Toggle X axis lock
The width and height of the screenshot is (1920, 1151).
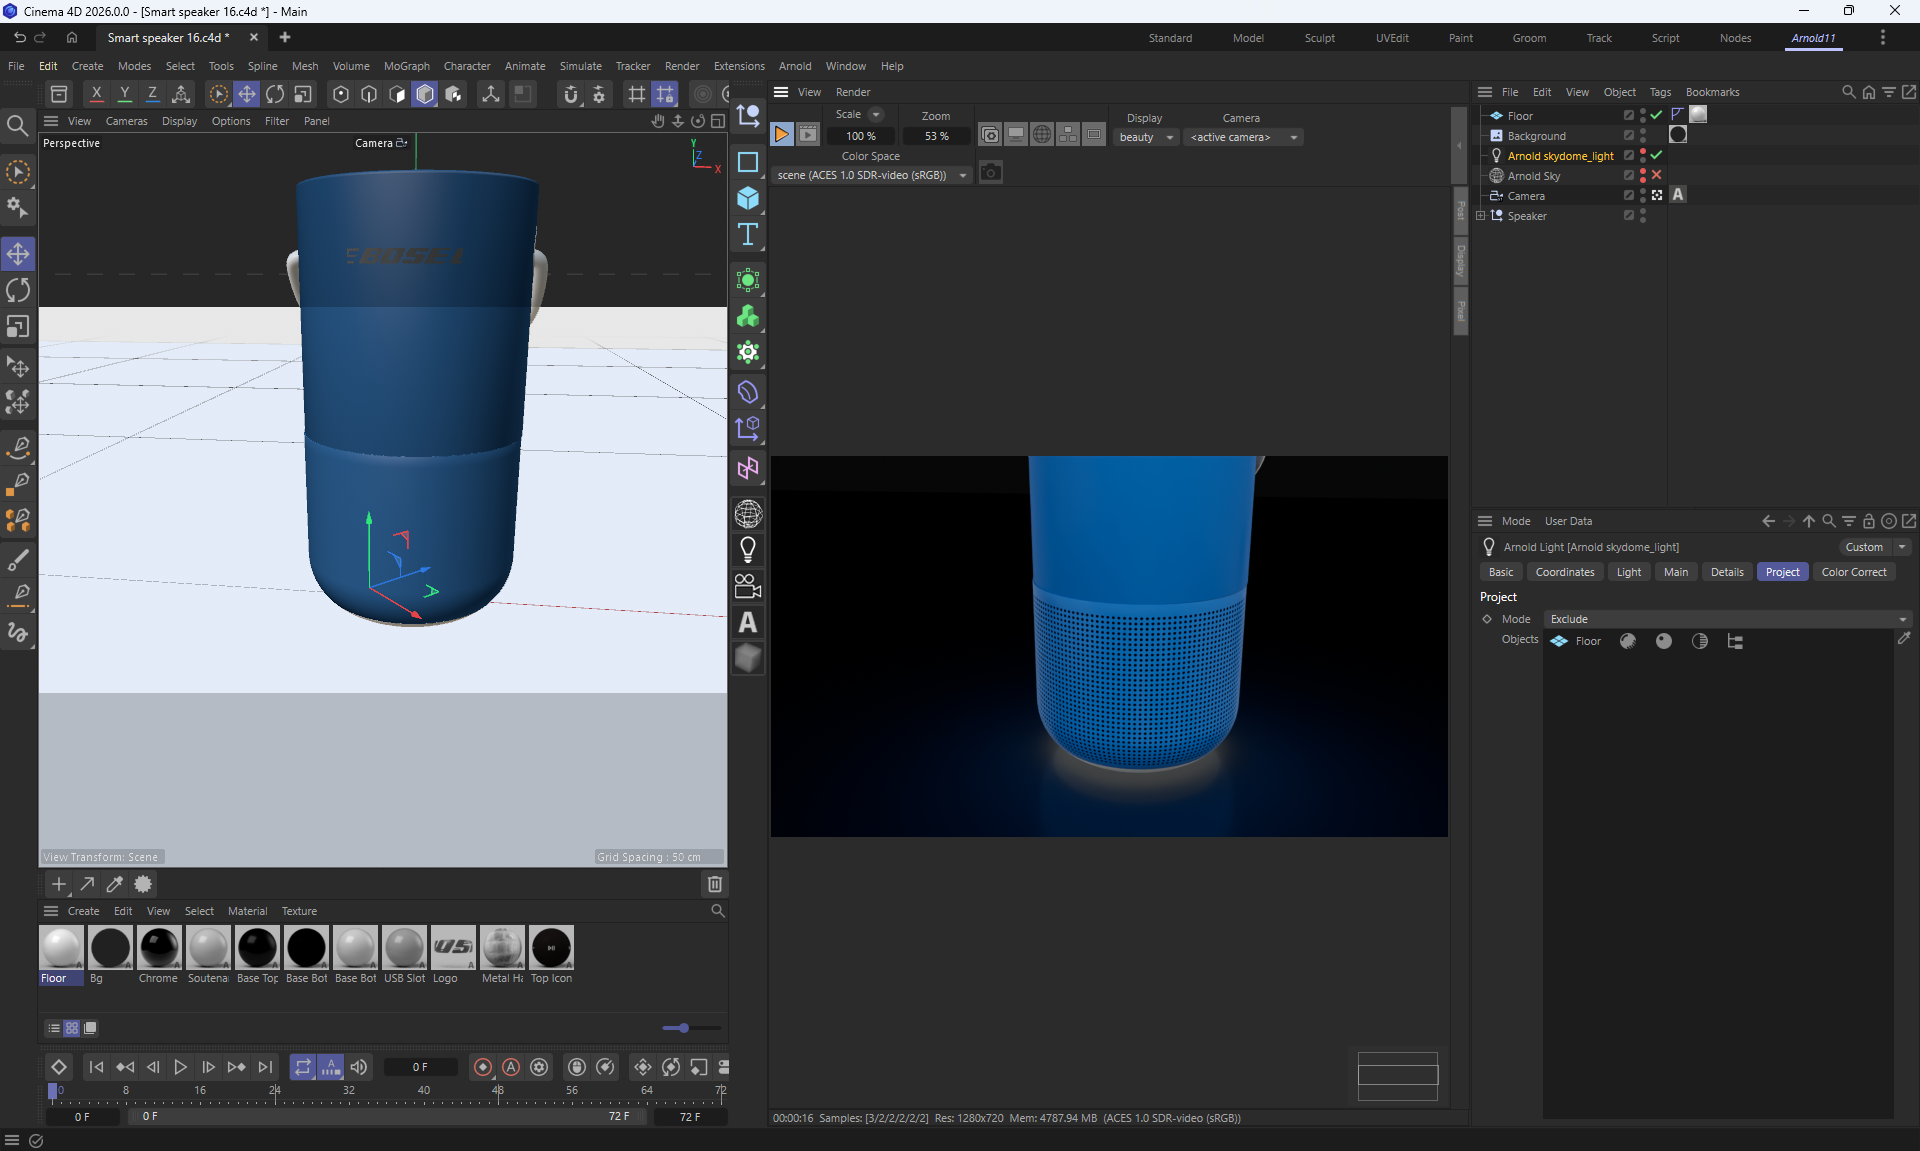pyautogui.click(x=96, y=94)
